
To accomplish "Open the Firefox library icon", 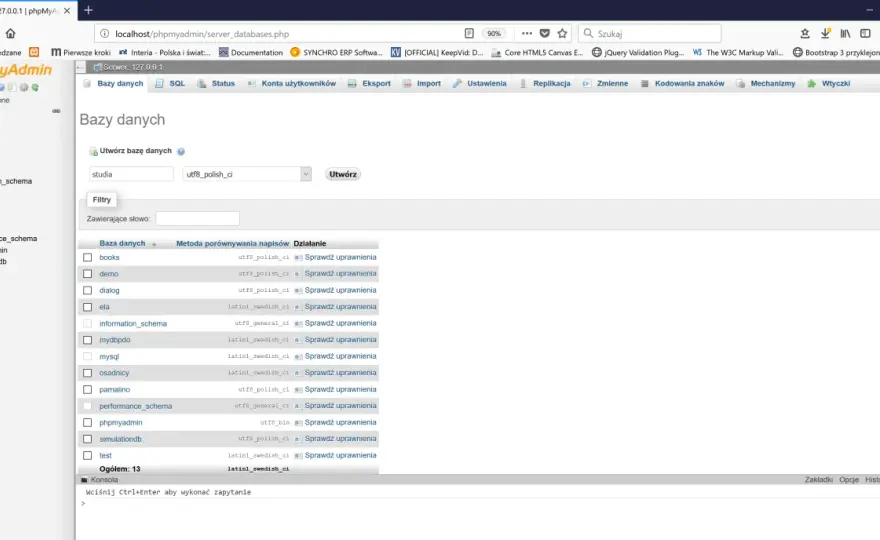I will 845,34.
